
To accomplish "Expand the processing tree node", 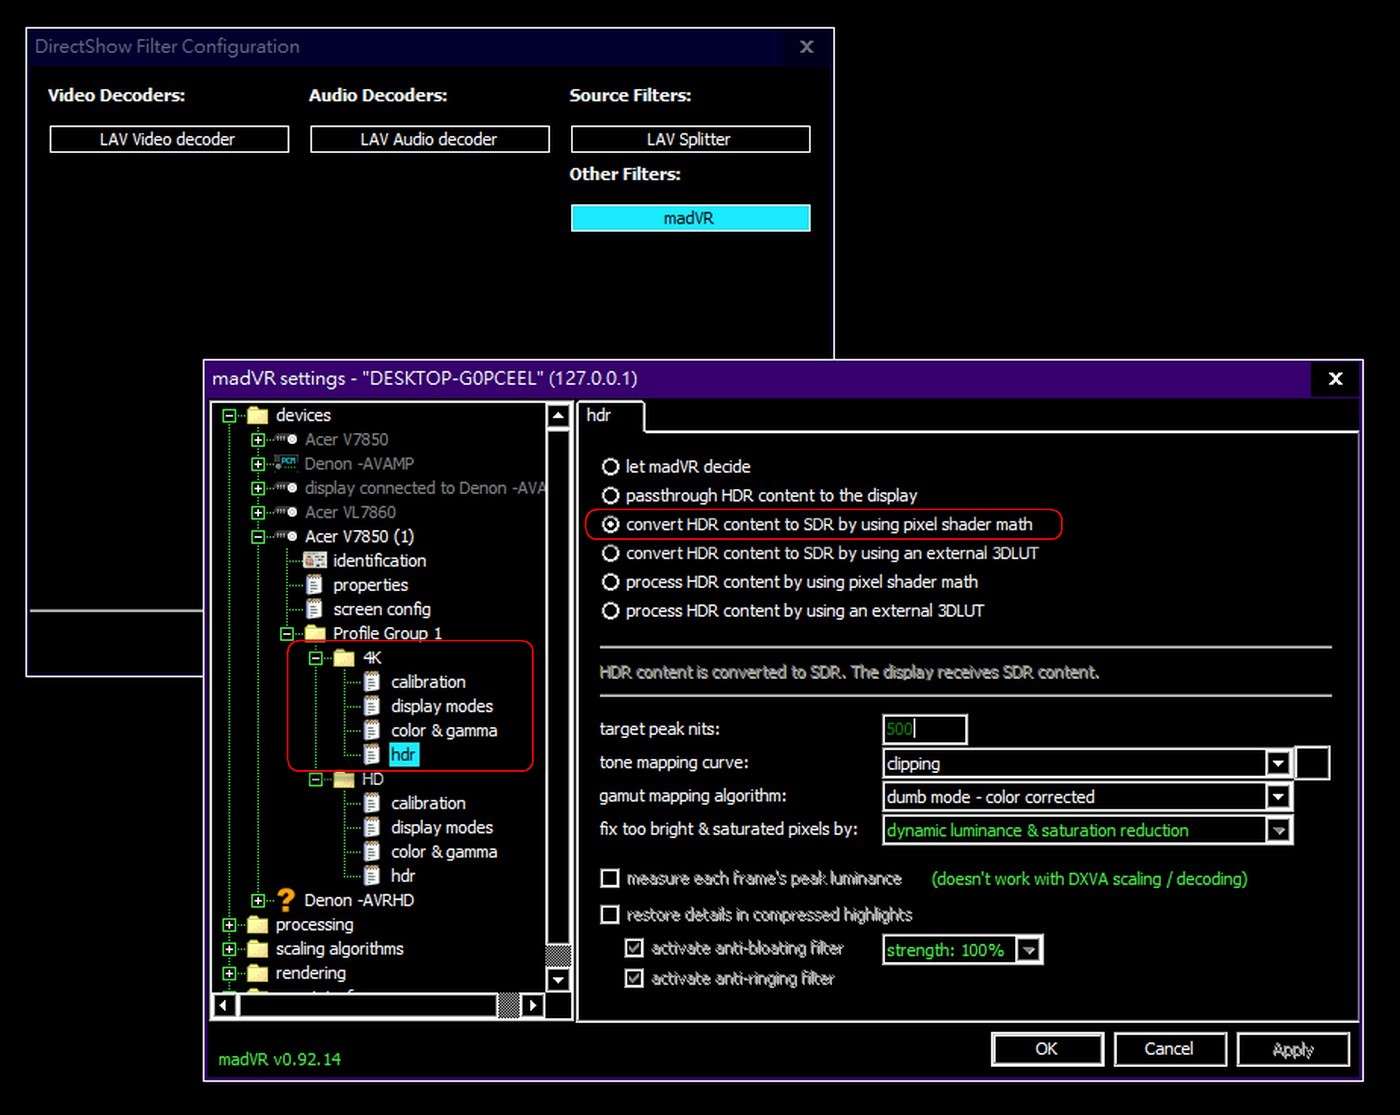I will 229,925.
